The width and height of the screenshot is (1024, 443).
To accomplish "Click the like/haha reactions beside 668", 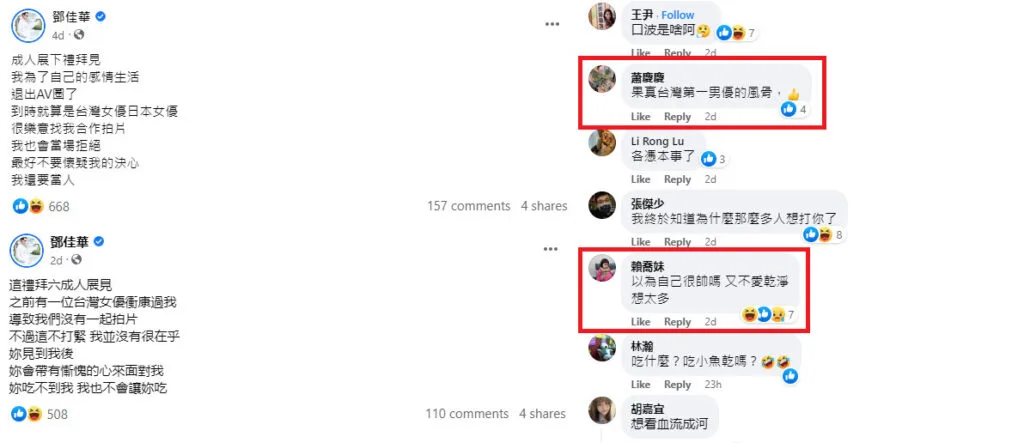I will pyautogui.click(x=28, y=206).
